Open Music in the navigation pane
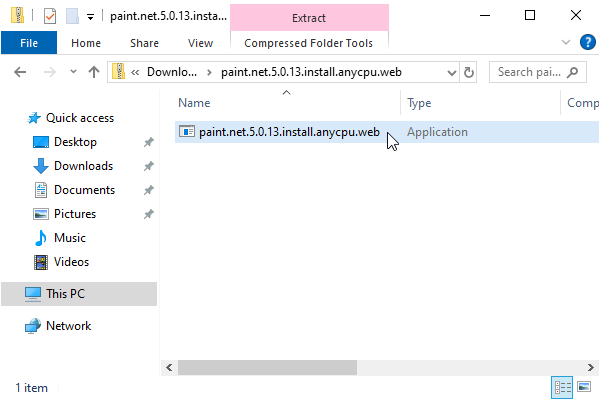This screenshot has width=600, height=400. [x=70, y=238]
